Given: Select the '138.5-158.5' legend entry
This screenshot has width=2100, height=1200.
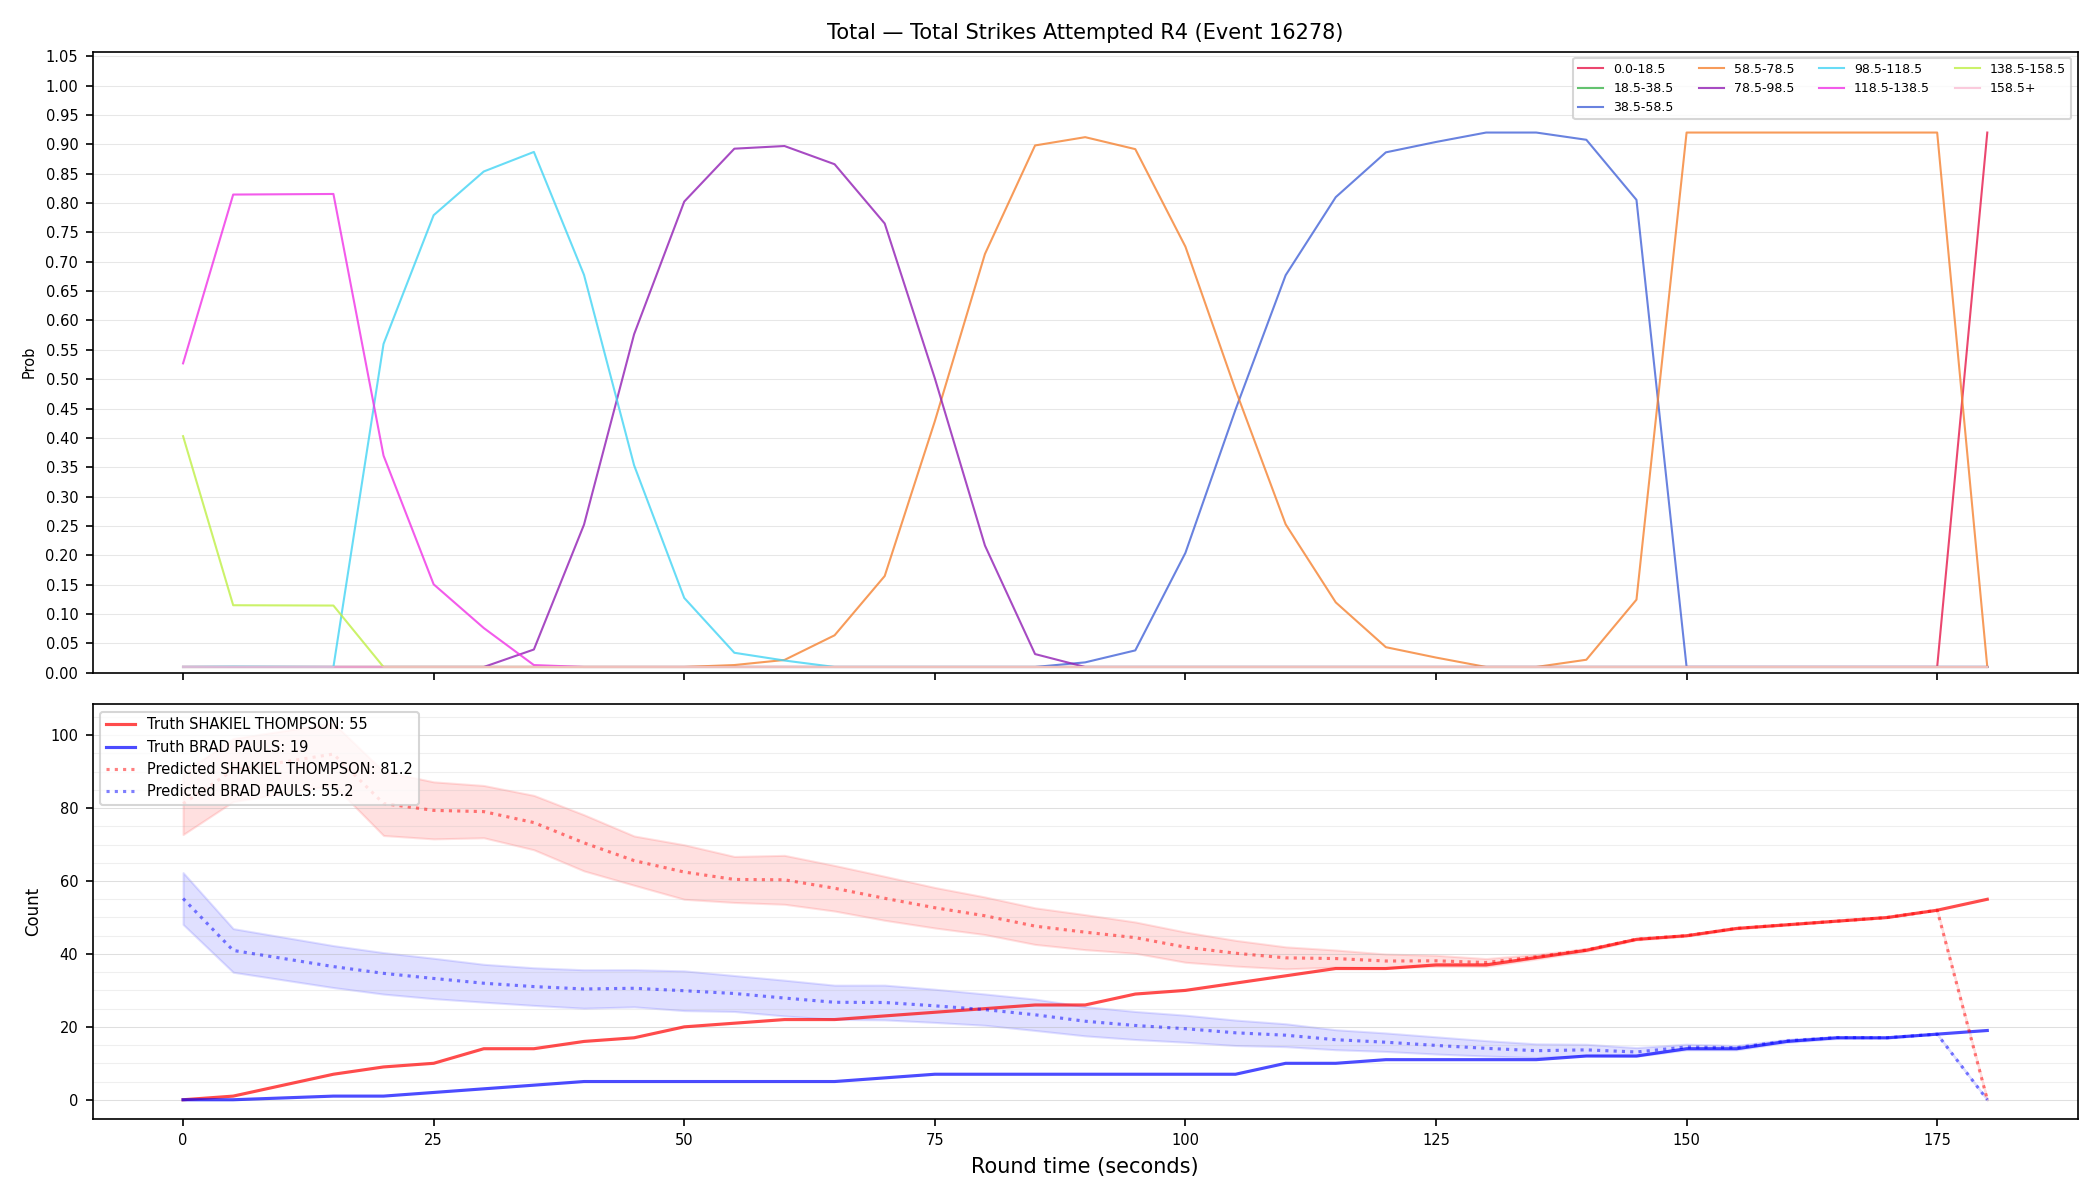Looking at the screenshot, I should point(2009,69).
